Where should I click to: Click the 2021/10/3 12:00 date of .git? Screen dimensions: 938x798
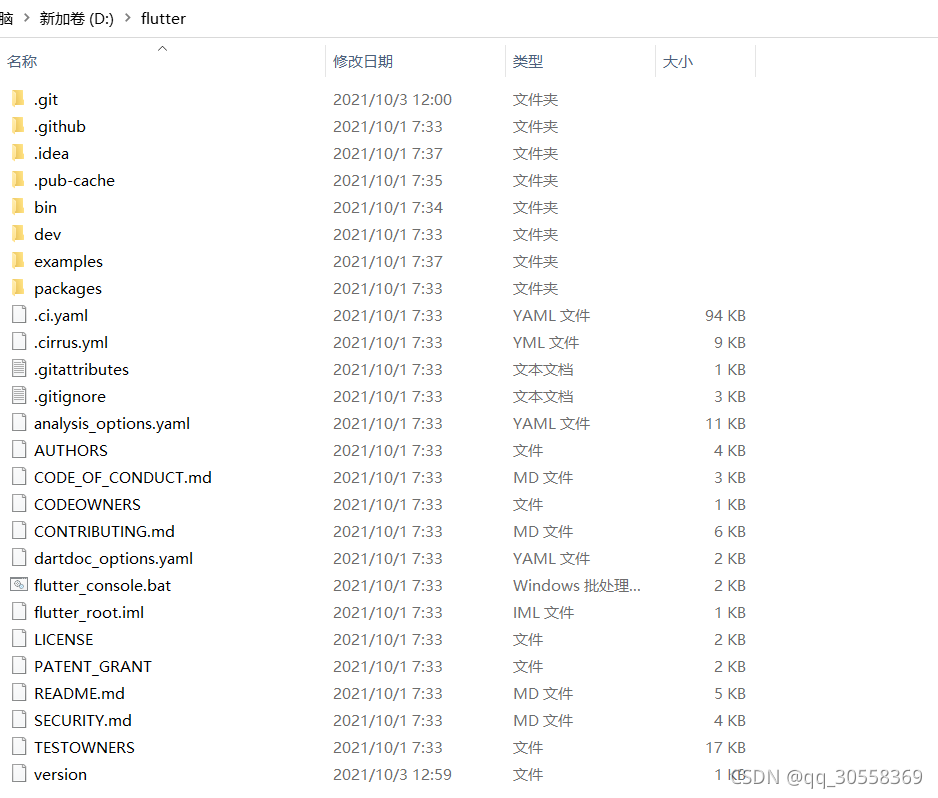click(392, 99)
